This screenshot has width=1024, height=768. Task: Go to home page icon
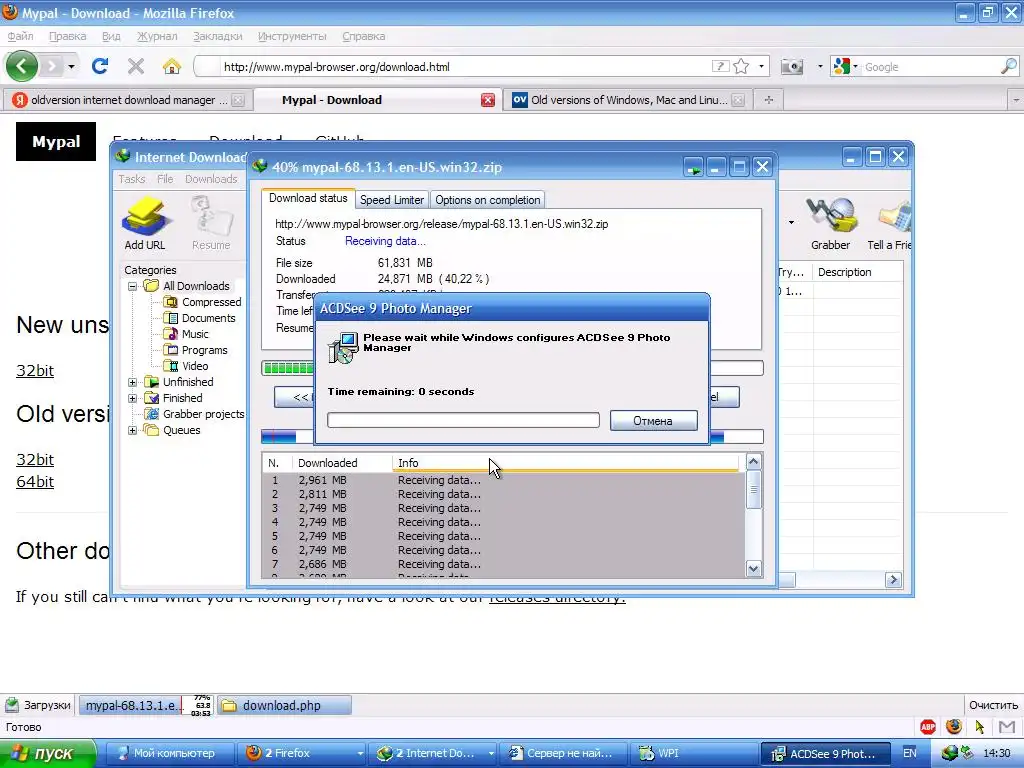click(172, 66)
